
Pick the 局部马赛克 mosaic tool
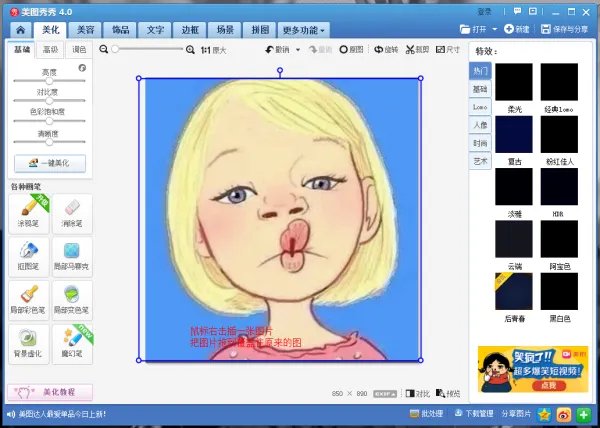71,256
